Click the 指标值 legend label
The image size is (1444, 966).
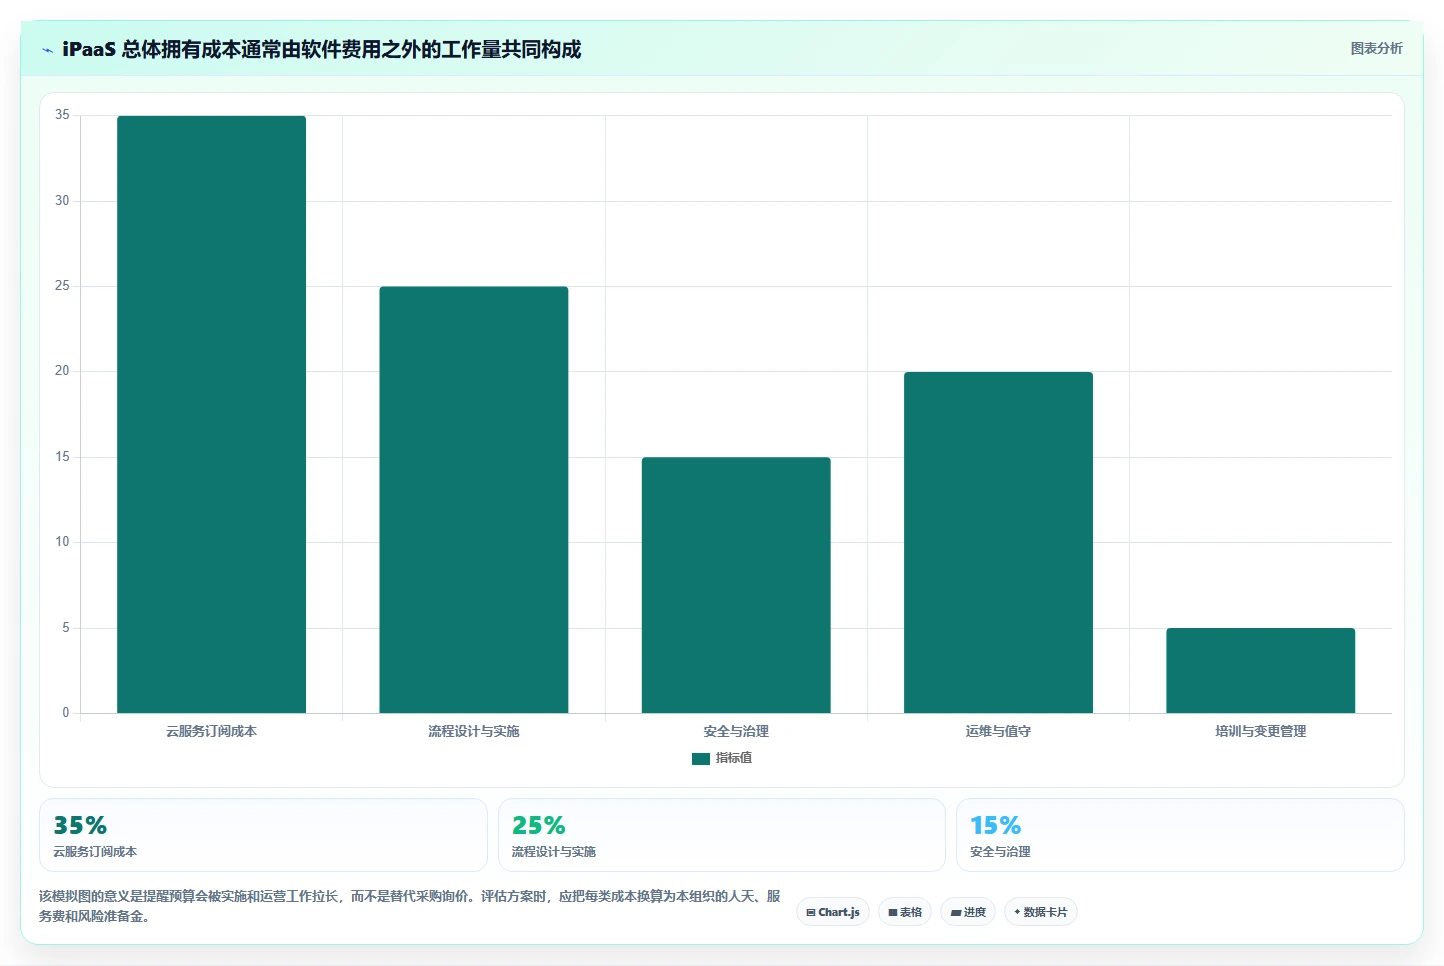pyautogui.click(x=734, y=758)
